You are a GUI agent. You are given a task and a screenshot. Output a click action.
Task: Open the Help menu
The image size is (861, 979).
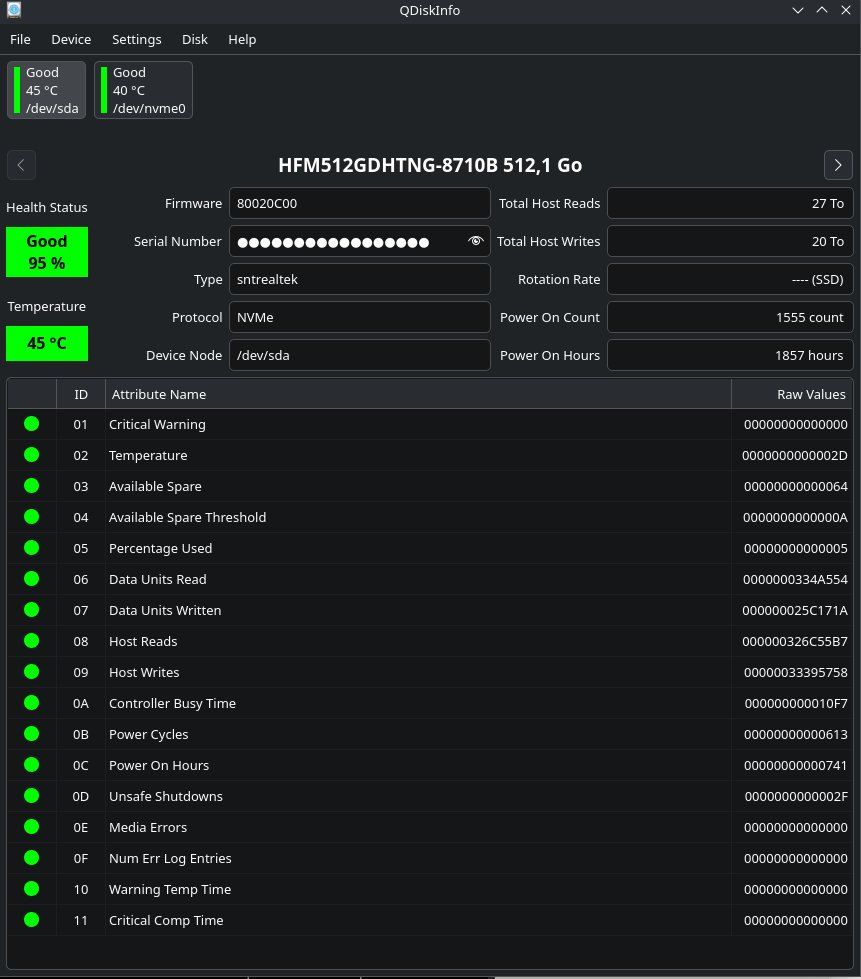click(242, 39)
